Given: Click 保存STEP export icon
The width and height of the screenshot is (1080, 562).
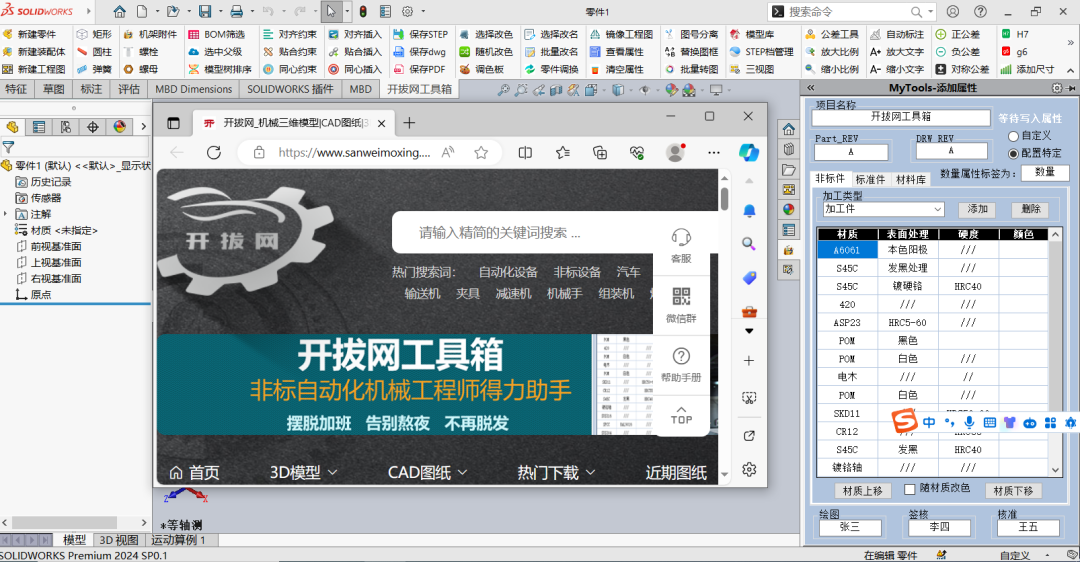Looking at the screenshot, I should point(398,34).
